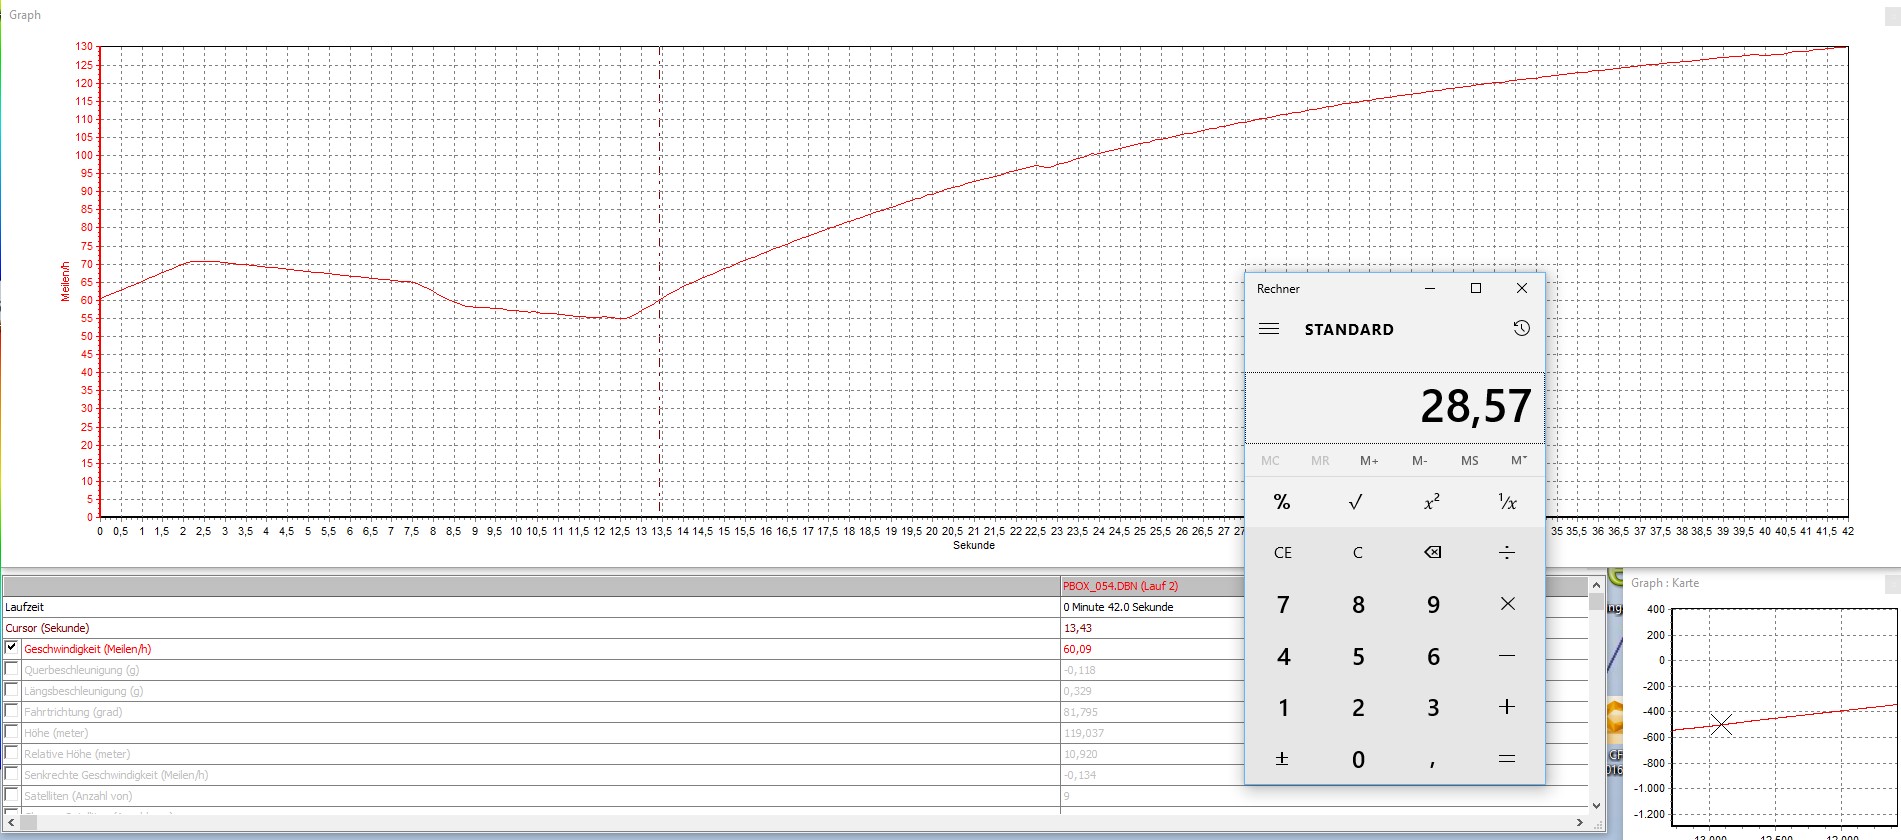Click the Höhe value 119,037
The image size is (1901, 840).
1083,733
